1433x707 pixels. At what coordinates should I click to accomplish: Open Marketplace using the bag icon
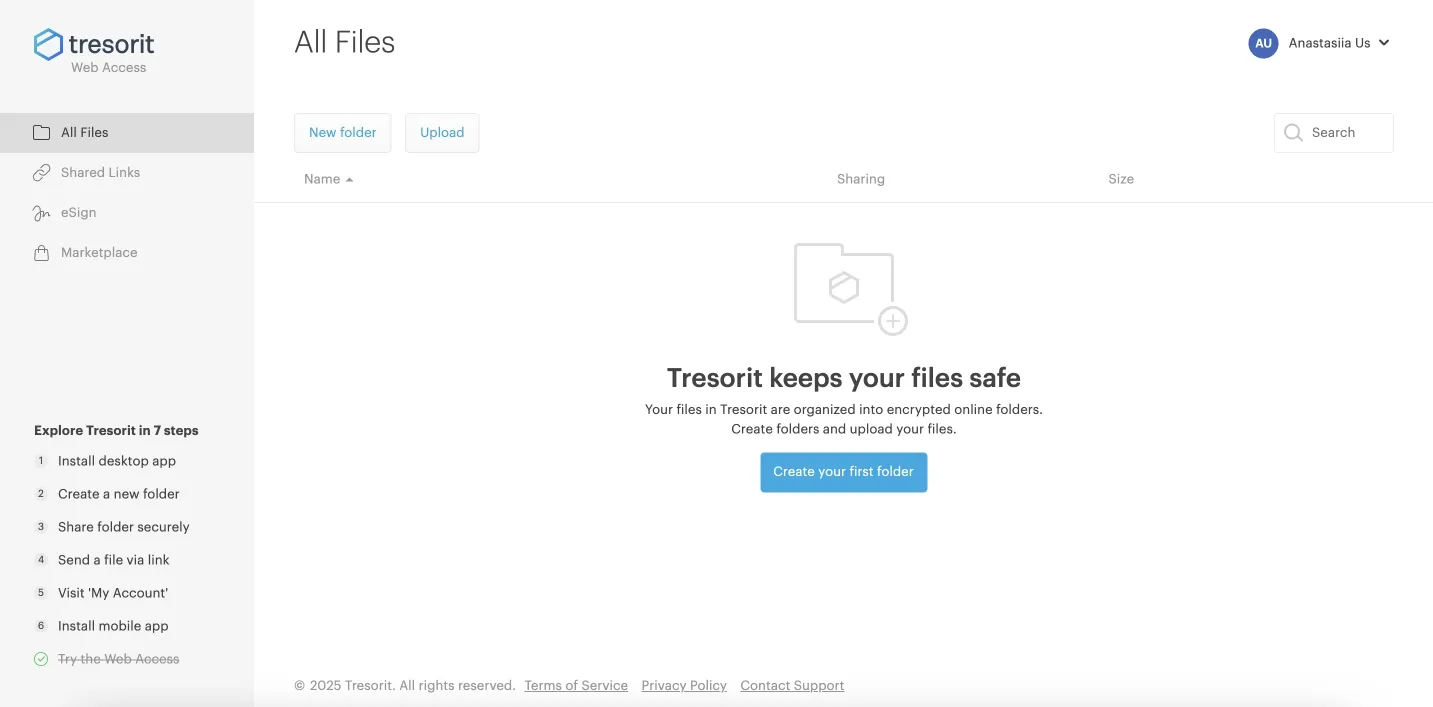(40, 252)
